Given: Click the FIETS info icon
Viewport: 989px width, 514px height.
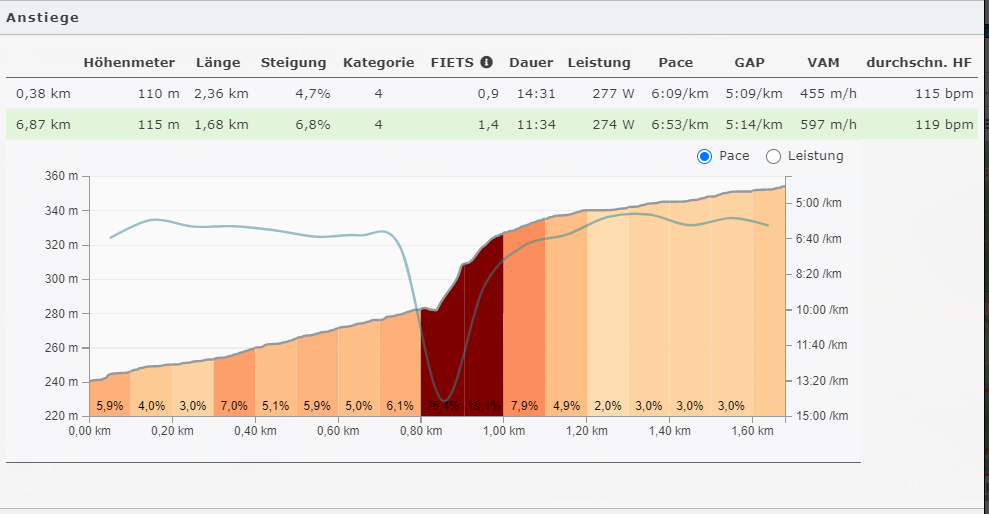Looking at the screenshot, I should click(x=487, y=62).
